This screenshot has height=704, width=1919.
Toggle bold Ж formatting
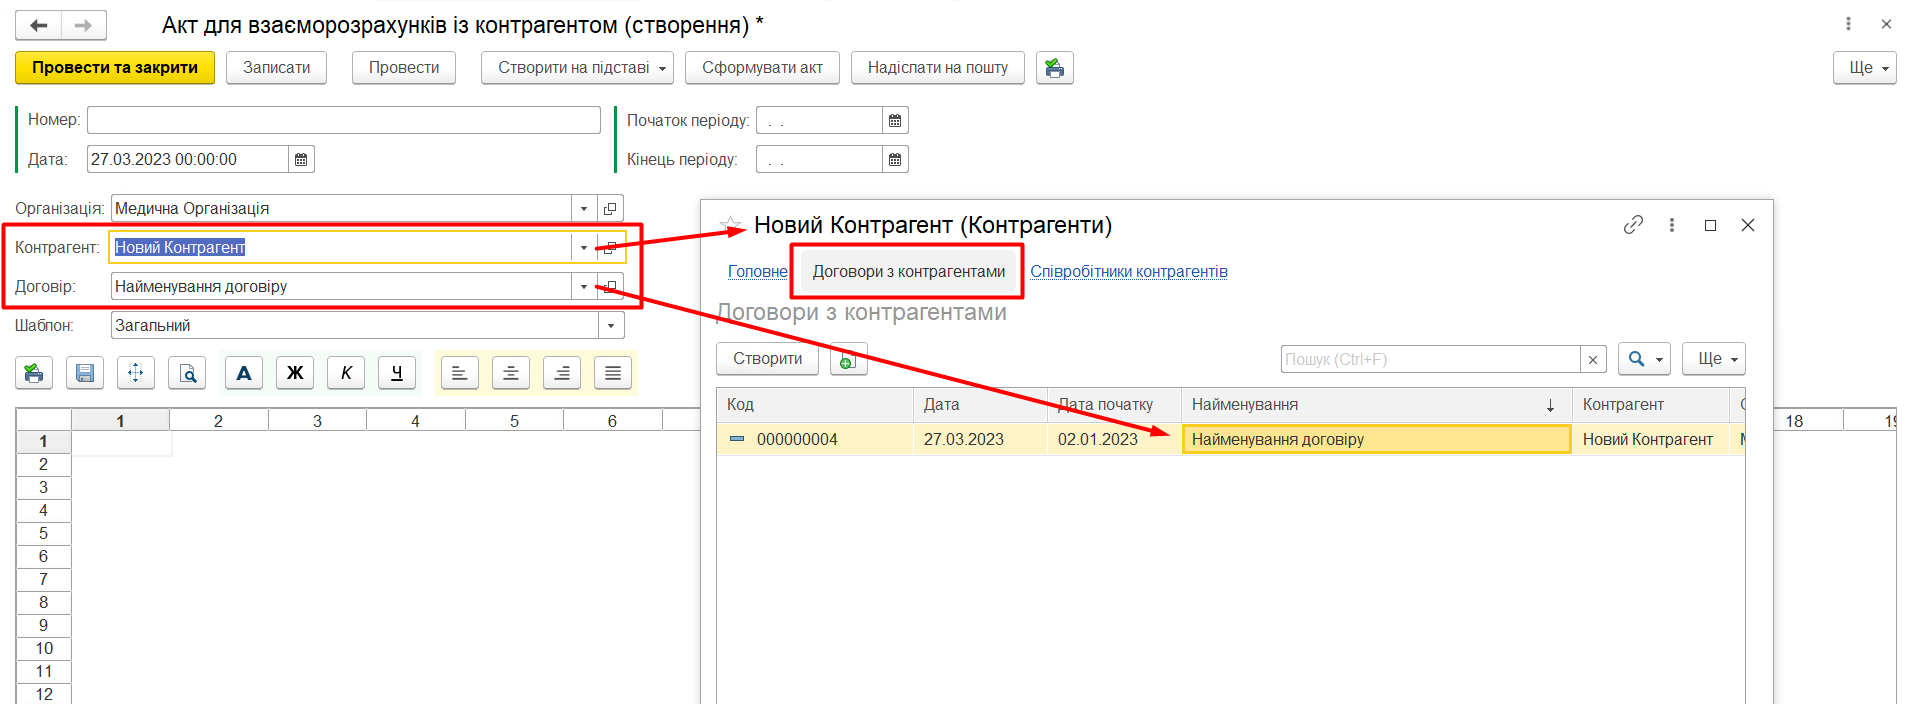coord(295,373)
